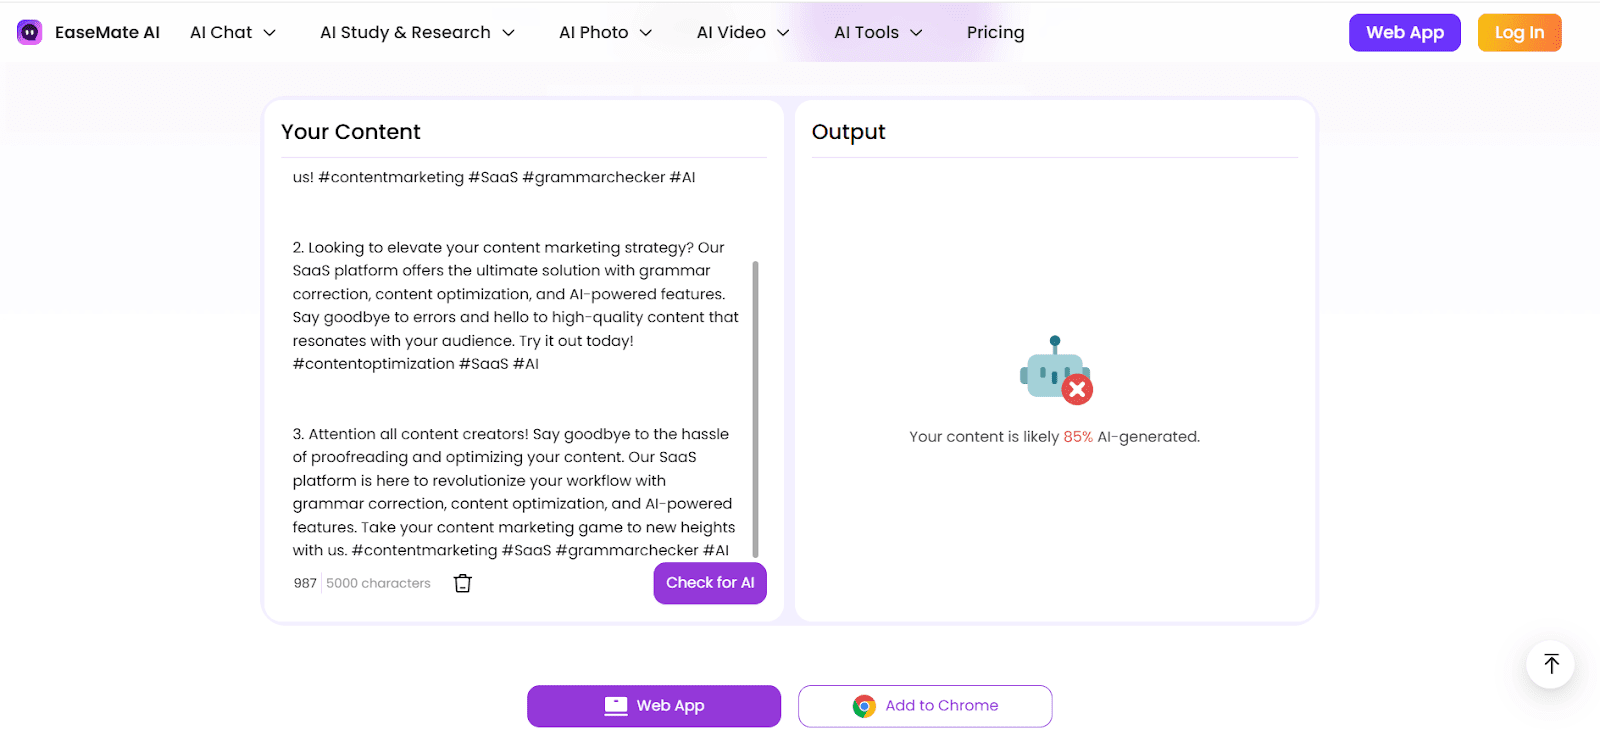The height and width of the screenshot is (736, 1600).
Task: Click the back-to-top arrow icon
Action: point(1550,663)
